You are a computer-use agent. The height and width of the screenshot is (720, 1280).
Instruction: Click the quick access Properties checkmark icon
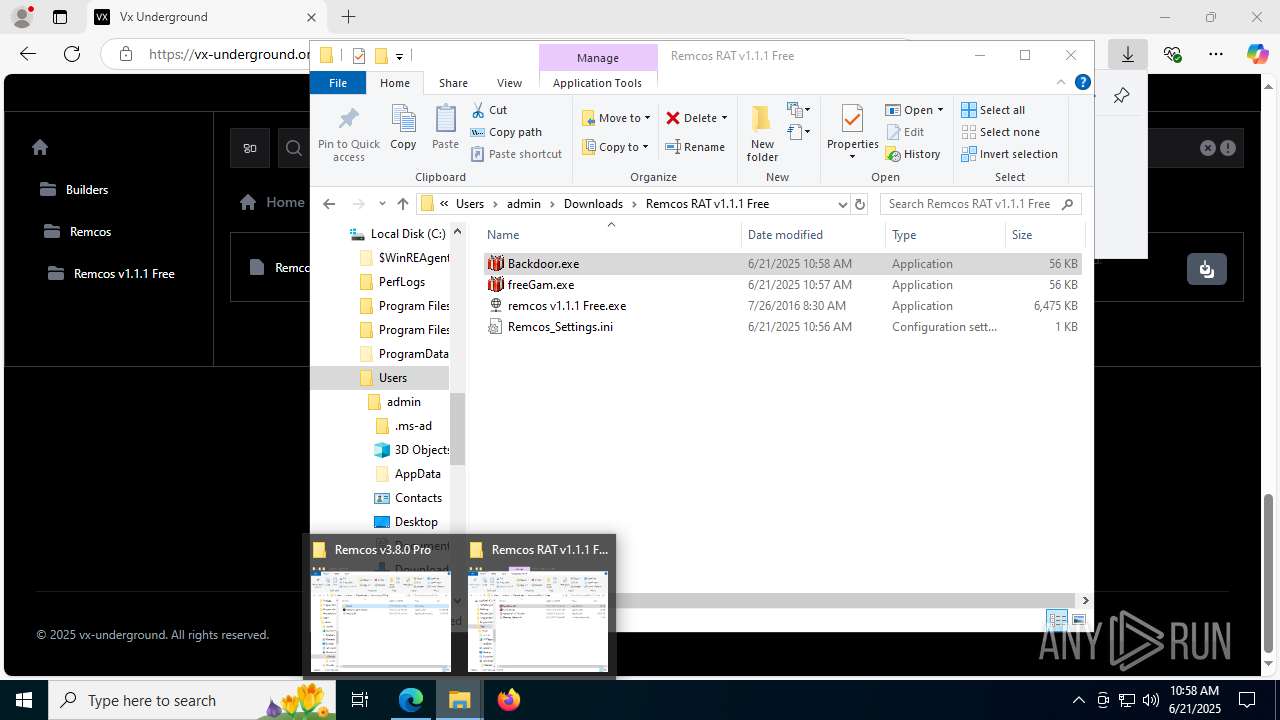coord(360,56)
